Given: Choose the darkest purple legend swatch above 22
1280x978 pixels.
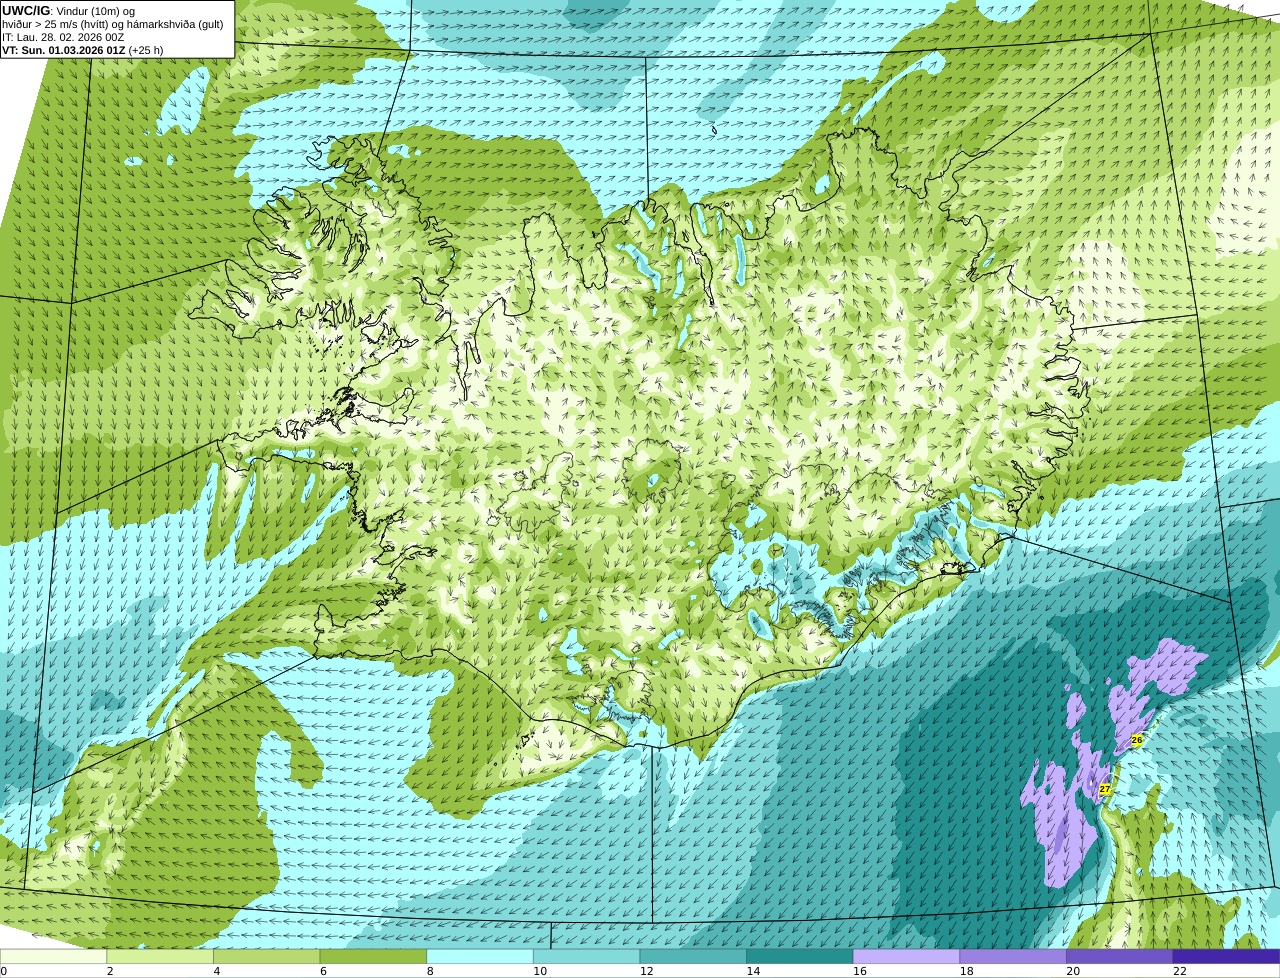Looking at the screenshot, I should [x=1226, y=957].
